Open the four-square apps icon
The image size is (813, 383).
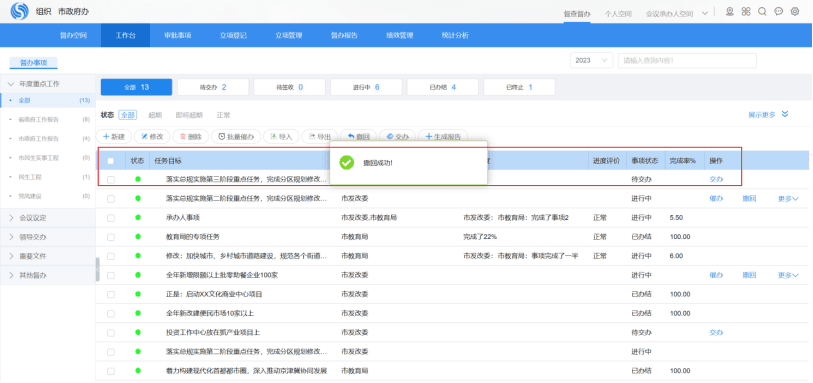(x=746, y=11)
